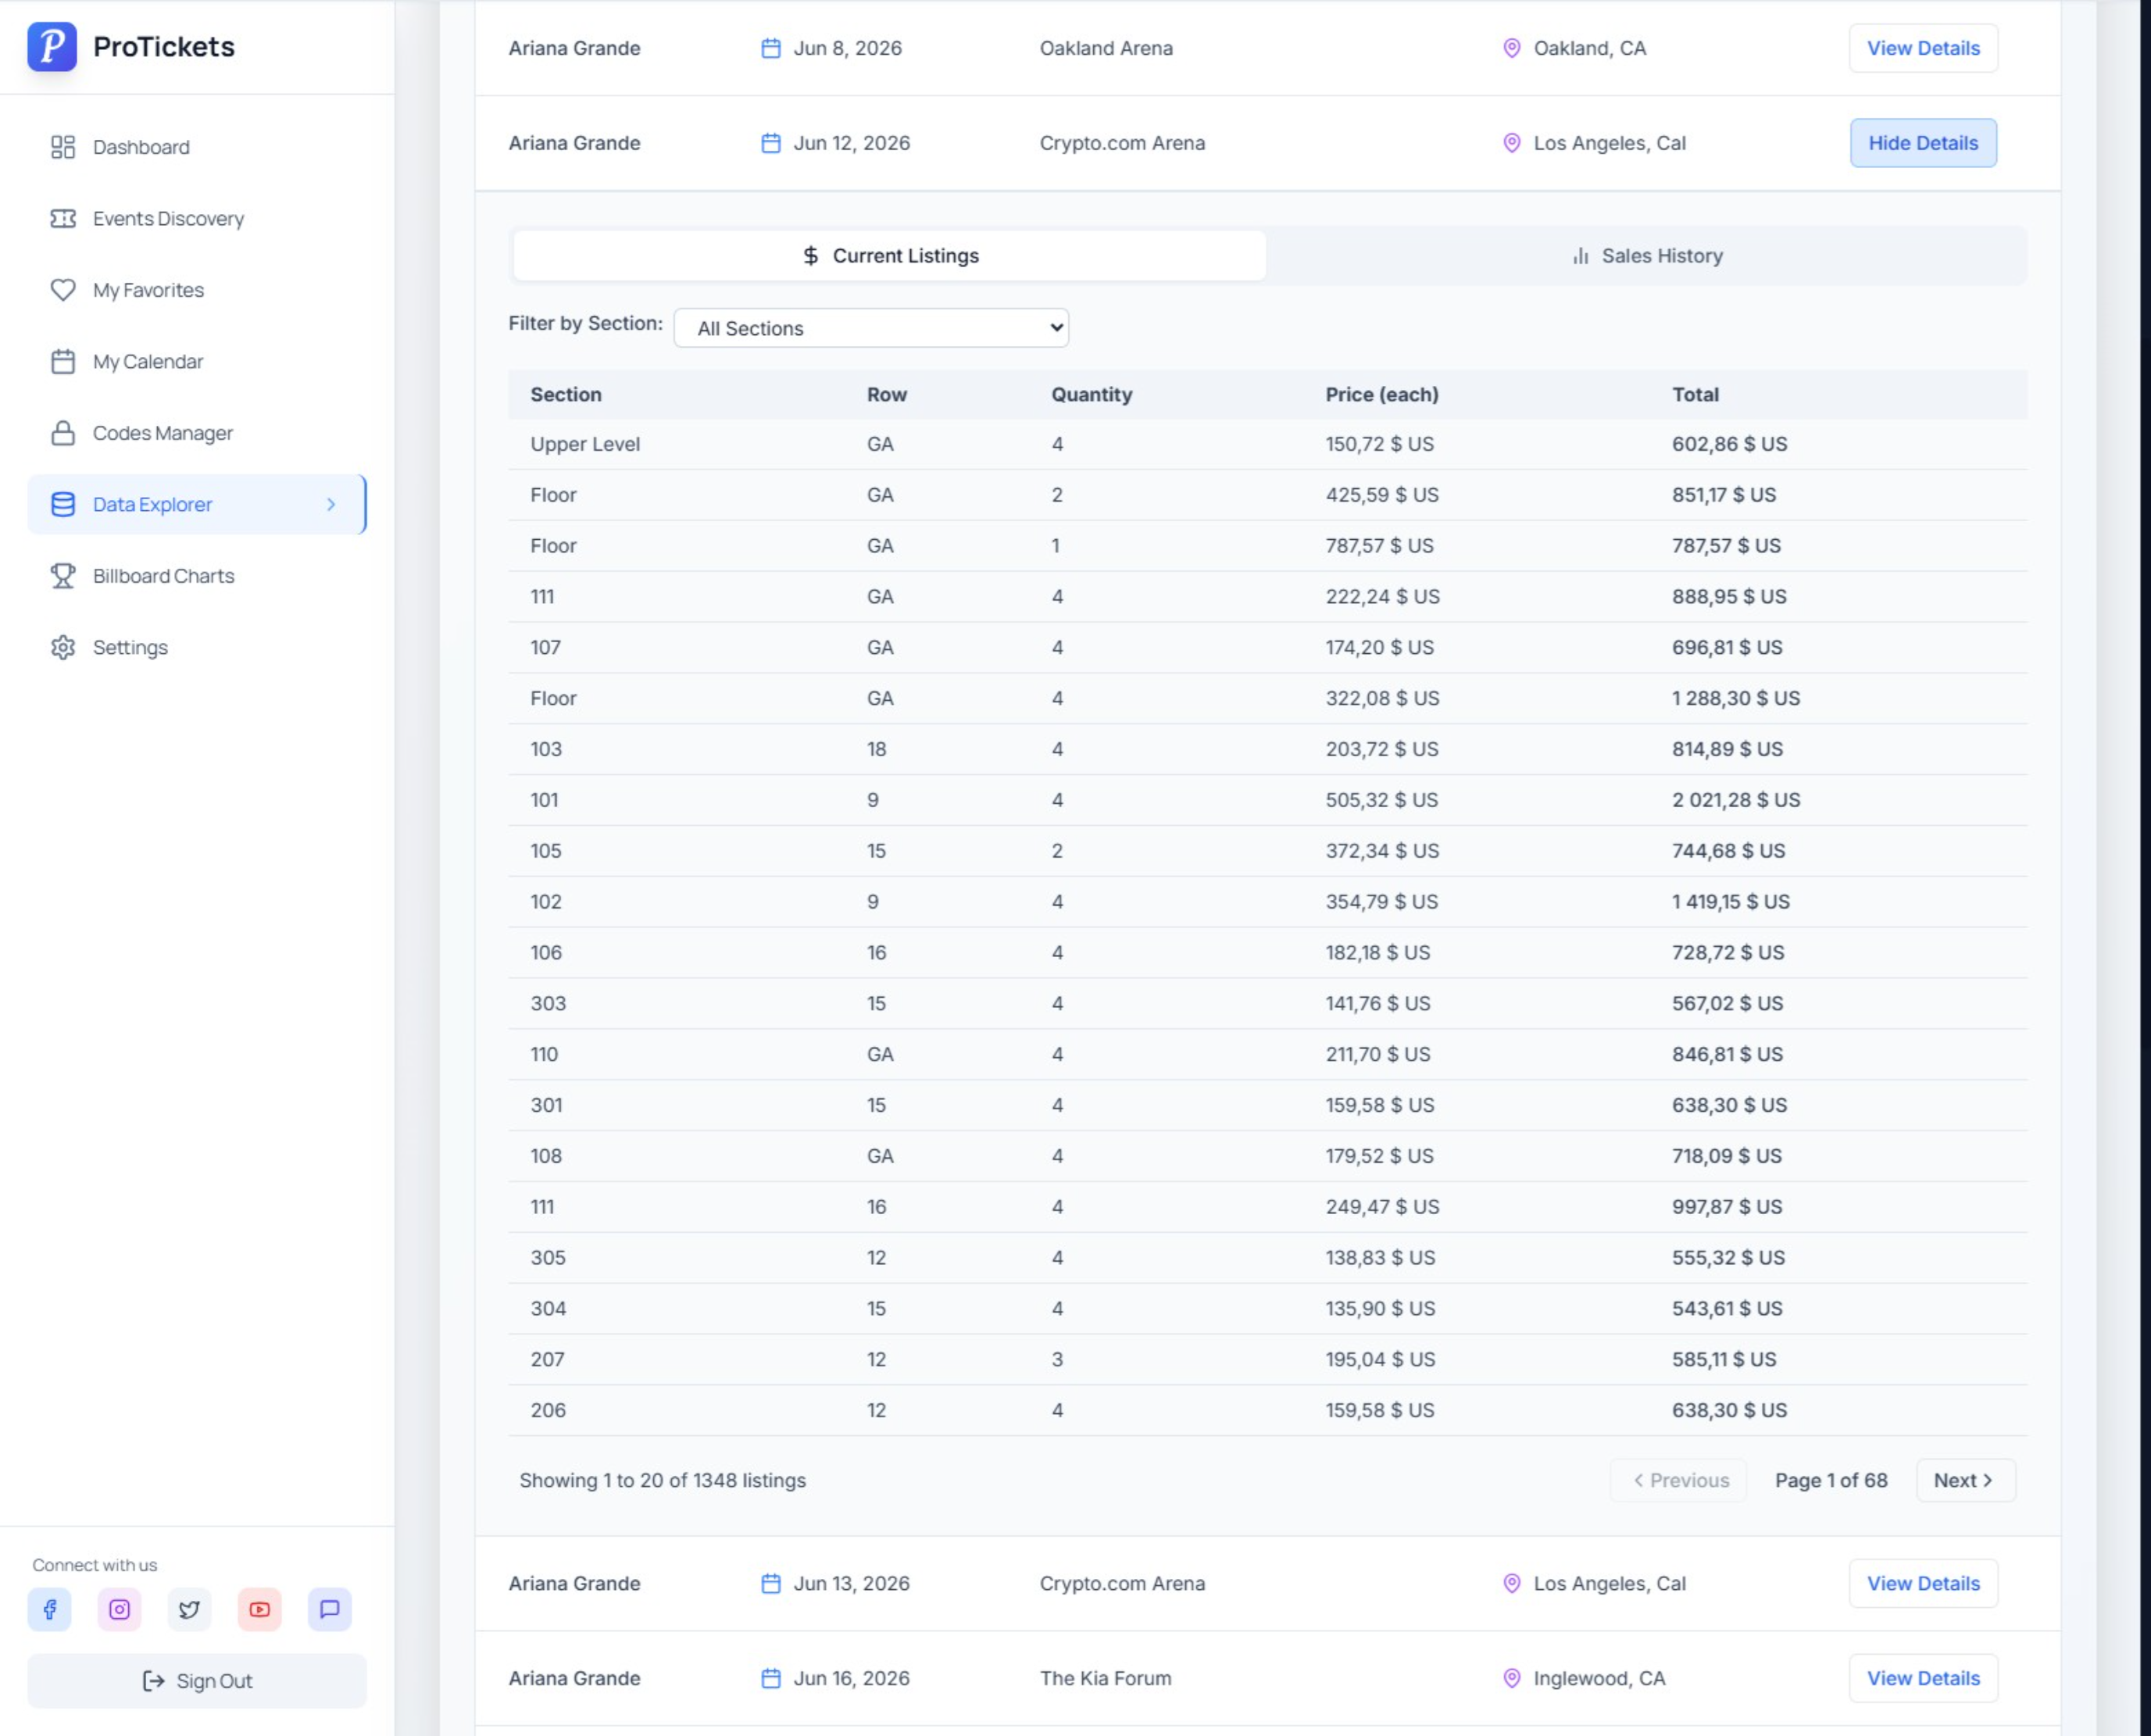Select the Upper Level listing row
2151x1736 pixels.
[x=1266, y=444]
